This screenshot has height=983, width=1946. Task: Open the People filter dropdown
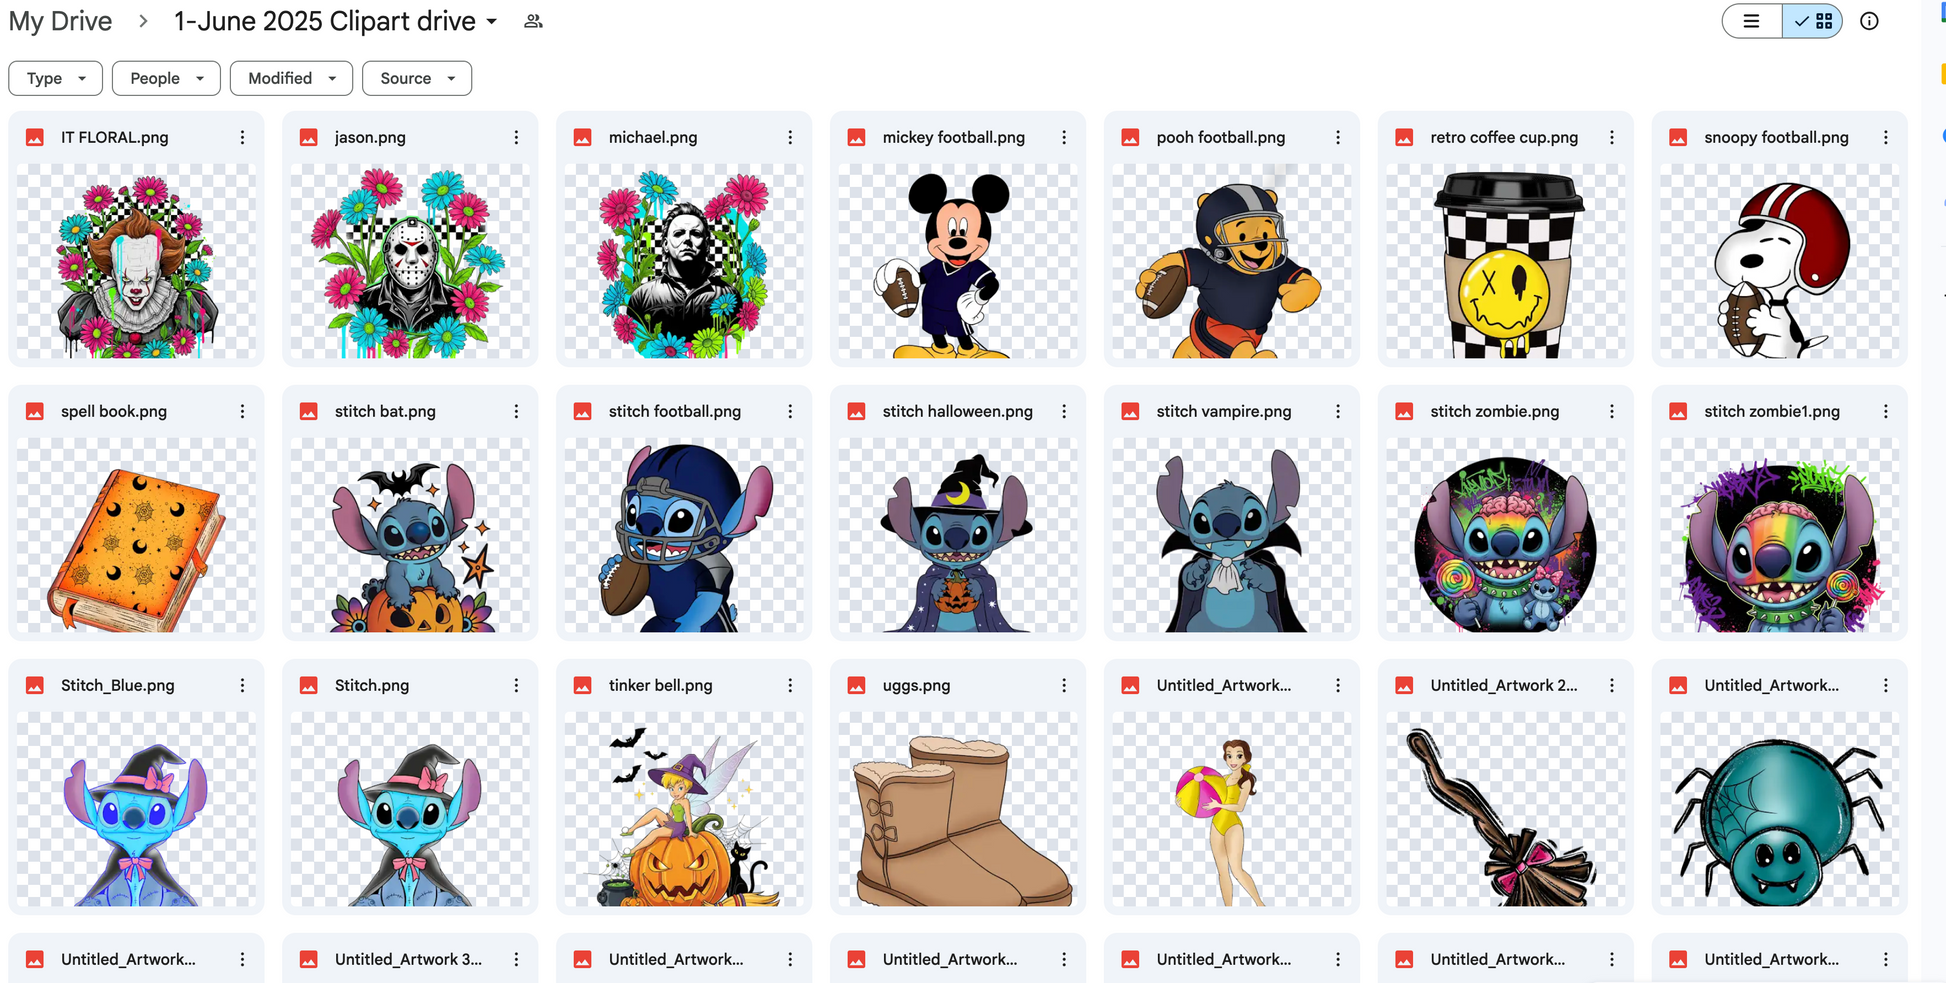(166, 78)
